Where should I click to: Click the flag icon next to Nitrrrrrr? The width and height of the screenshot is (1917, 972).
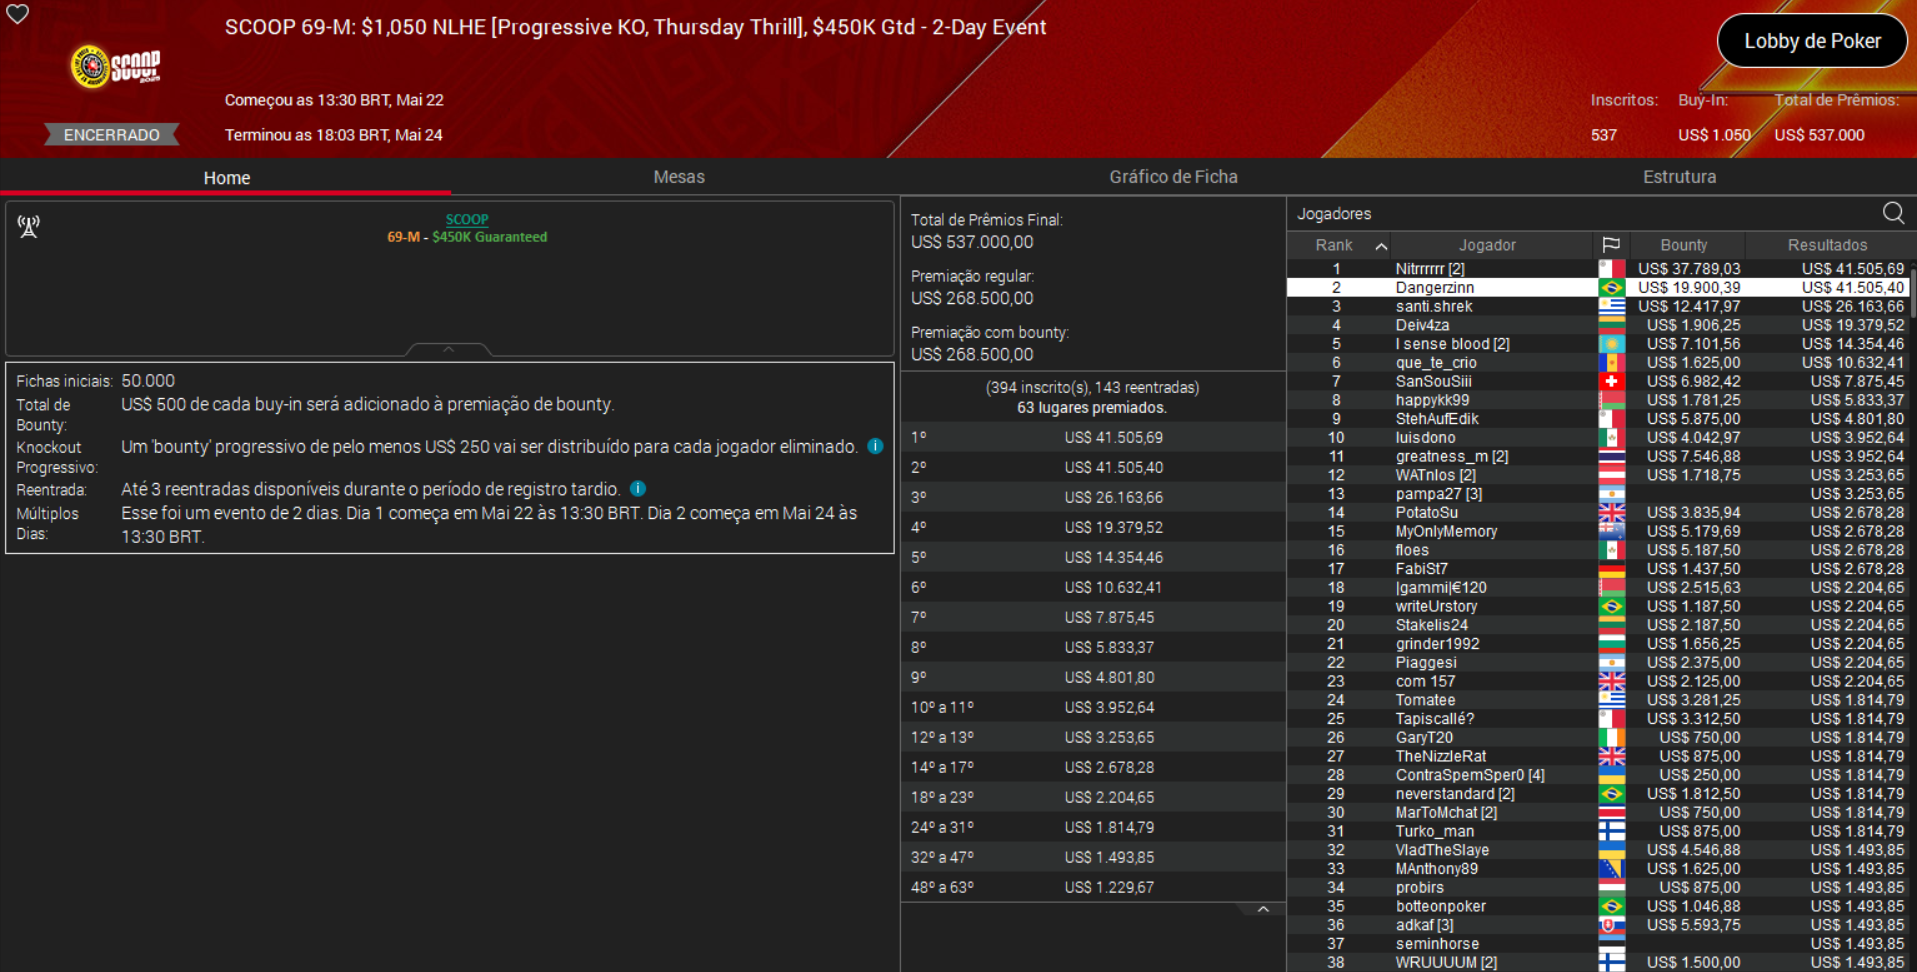1611,269
